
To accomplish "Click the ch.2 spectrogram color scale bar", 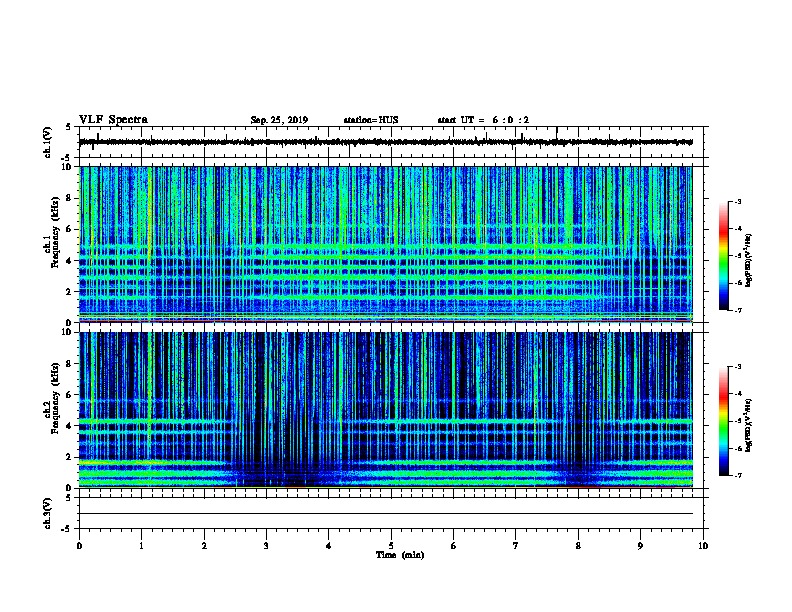I will (x=724, y=421).
